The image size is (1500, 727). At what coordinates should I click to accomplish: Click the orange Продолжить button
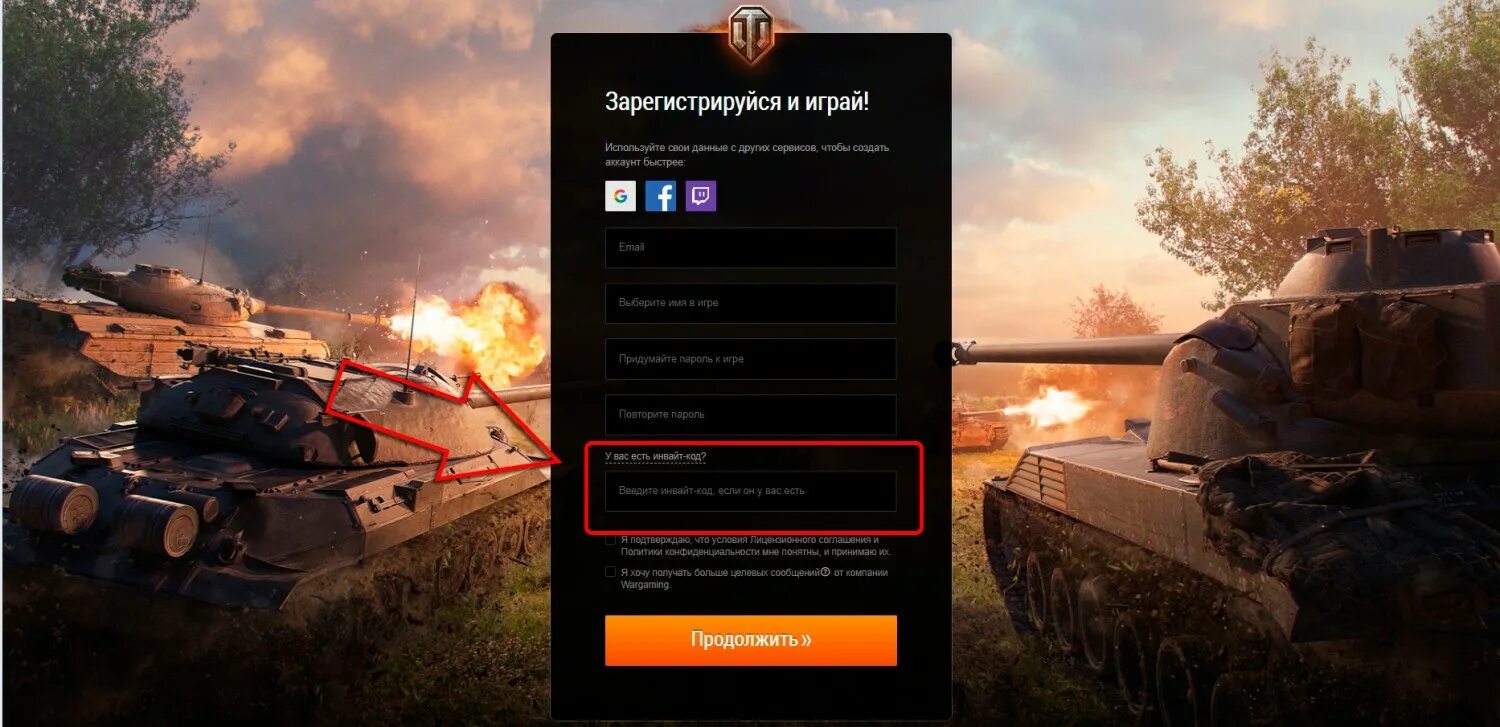coord(750,640)
